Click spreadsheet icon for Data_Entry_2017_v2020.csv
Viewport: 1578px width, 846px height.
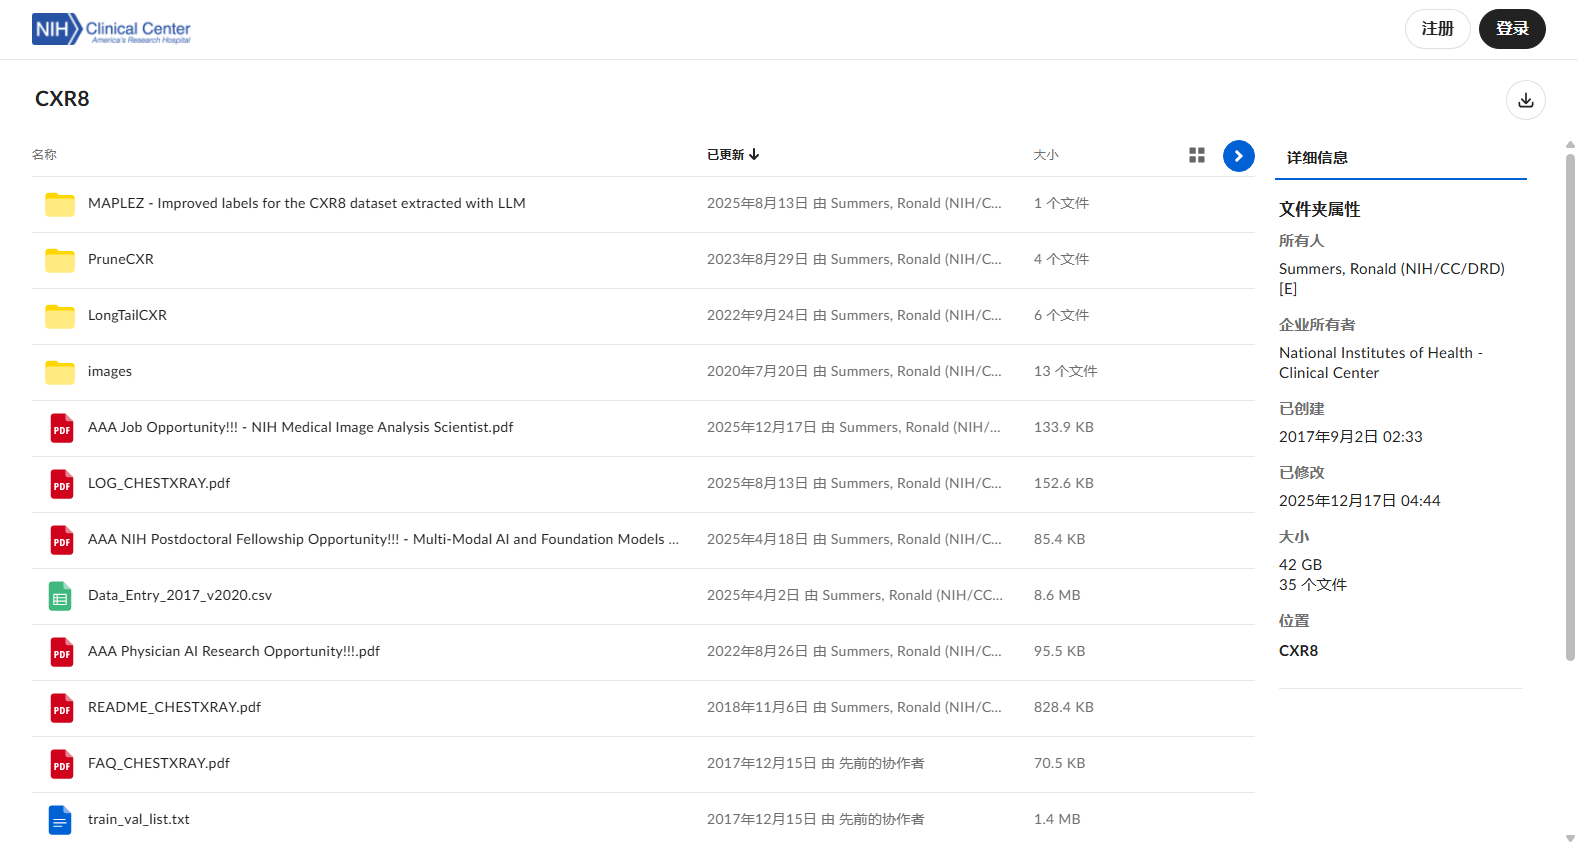60,596
